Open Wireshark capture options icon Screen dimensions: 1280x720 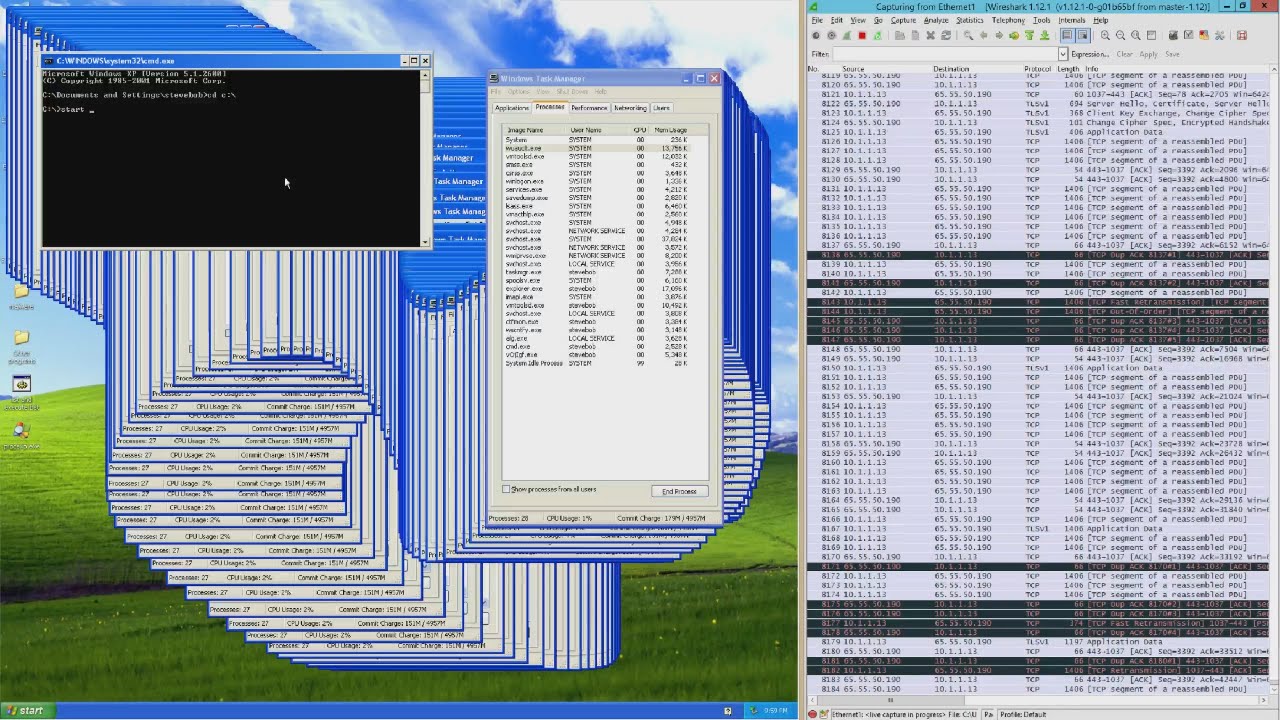click(831, 35)
